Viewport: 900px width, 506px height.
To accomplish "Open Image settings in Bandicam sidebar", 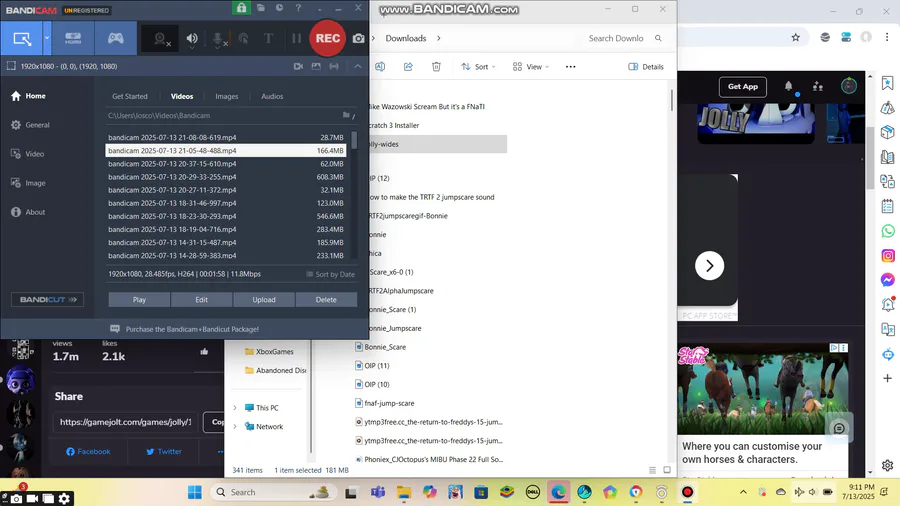I will point(28,183).
